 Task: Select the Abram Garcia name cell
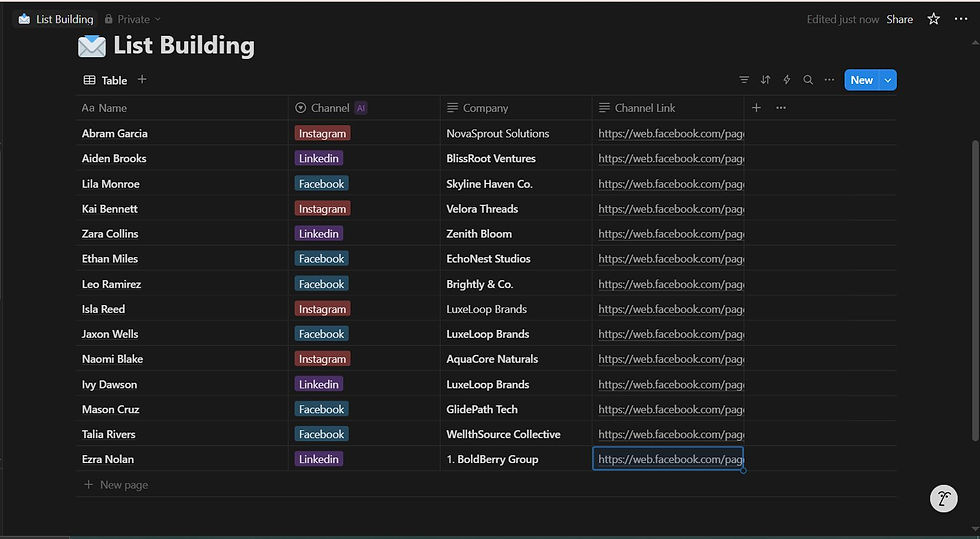[x=182, y=133]
